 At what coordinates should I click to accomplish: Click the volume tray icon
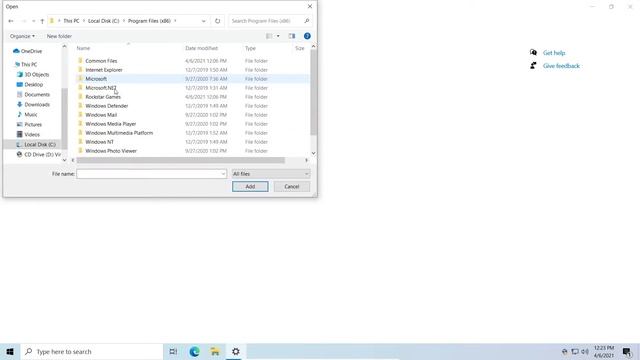click(585, 351)
